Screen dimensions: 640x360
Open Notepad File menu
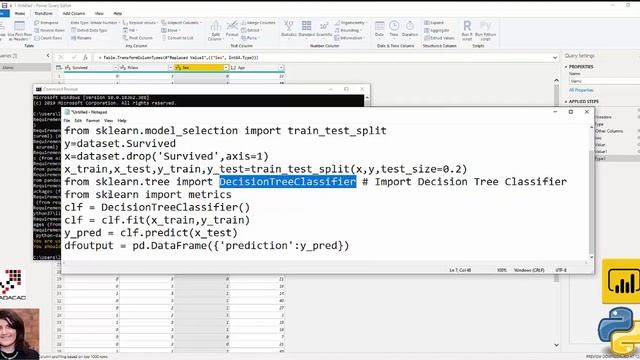(x=67, y=121)
